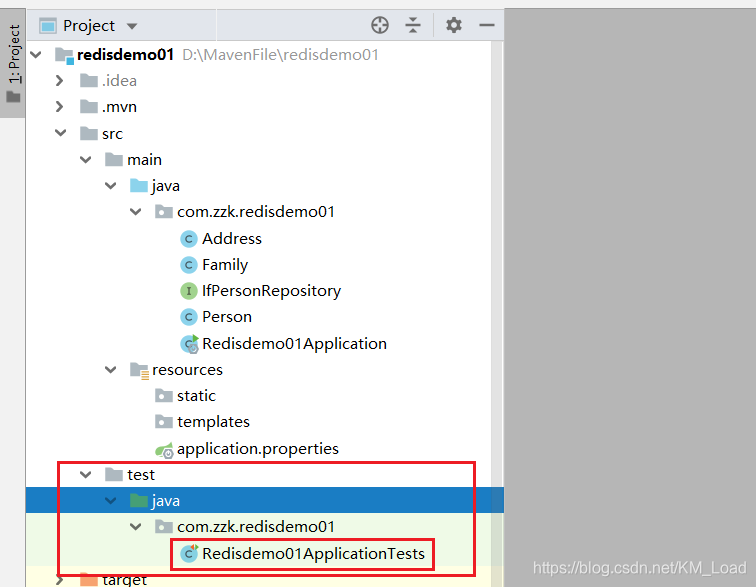Select redisdemo01 project root name

(x=125, y=55)
